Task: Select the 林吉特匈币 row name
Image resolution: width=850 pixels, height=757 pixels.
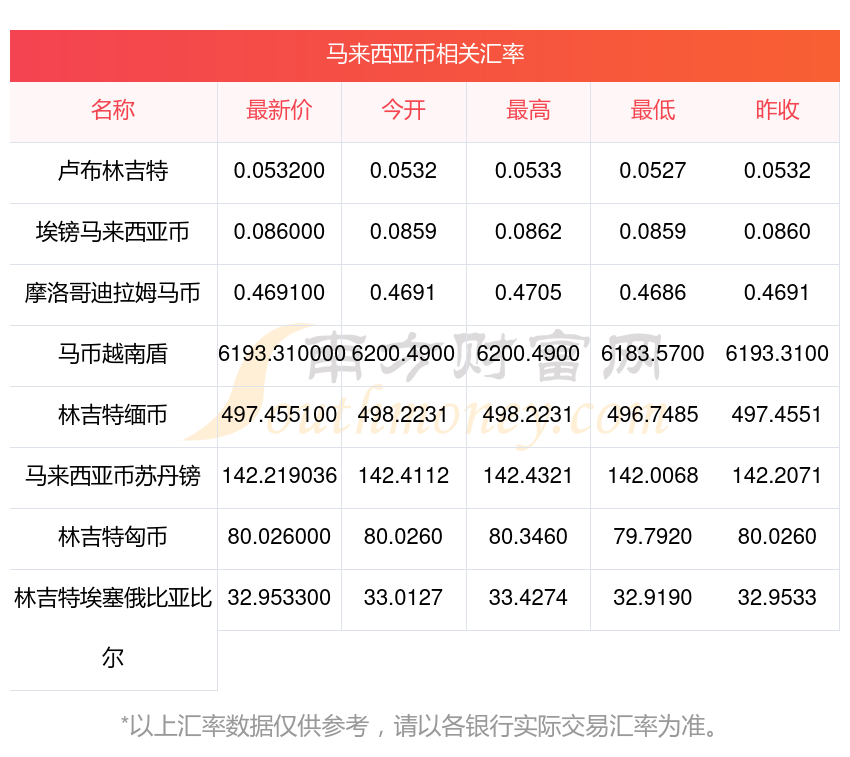Action: click(113, 537)
